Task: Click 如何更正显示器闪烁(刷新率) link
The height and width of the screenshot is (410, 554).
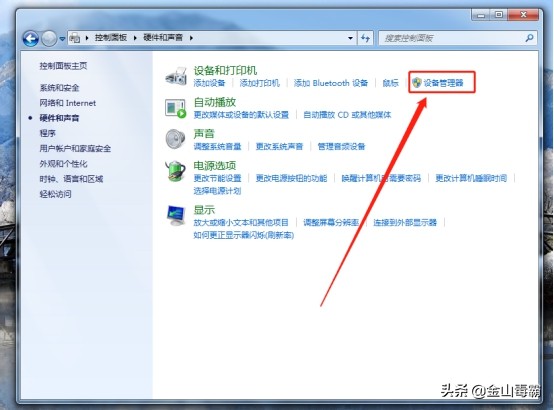Action: 243,235
